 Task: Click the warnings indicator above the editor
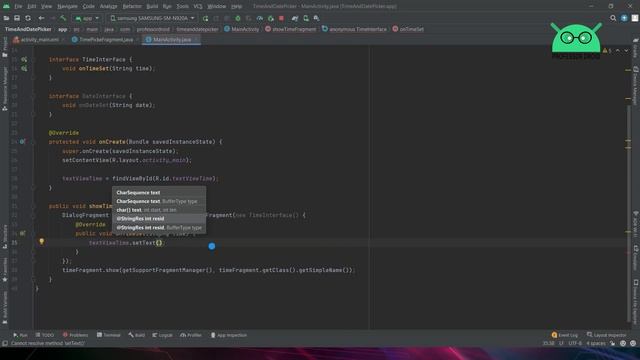tap(607, 51)
